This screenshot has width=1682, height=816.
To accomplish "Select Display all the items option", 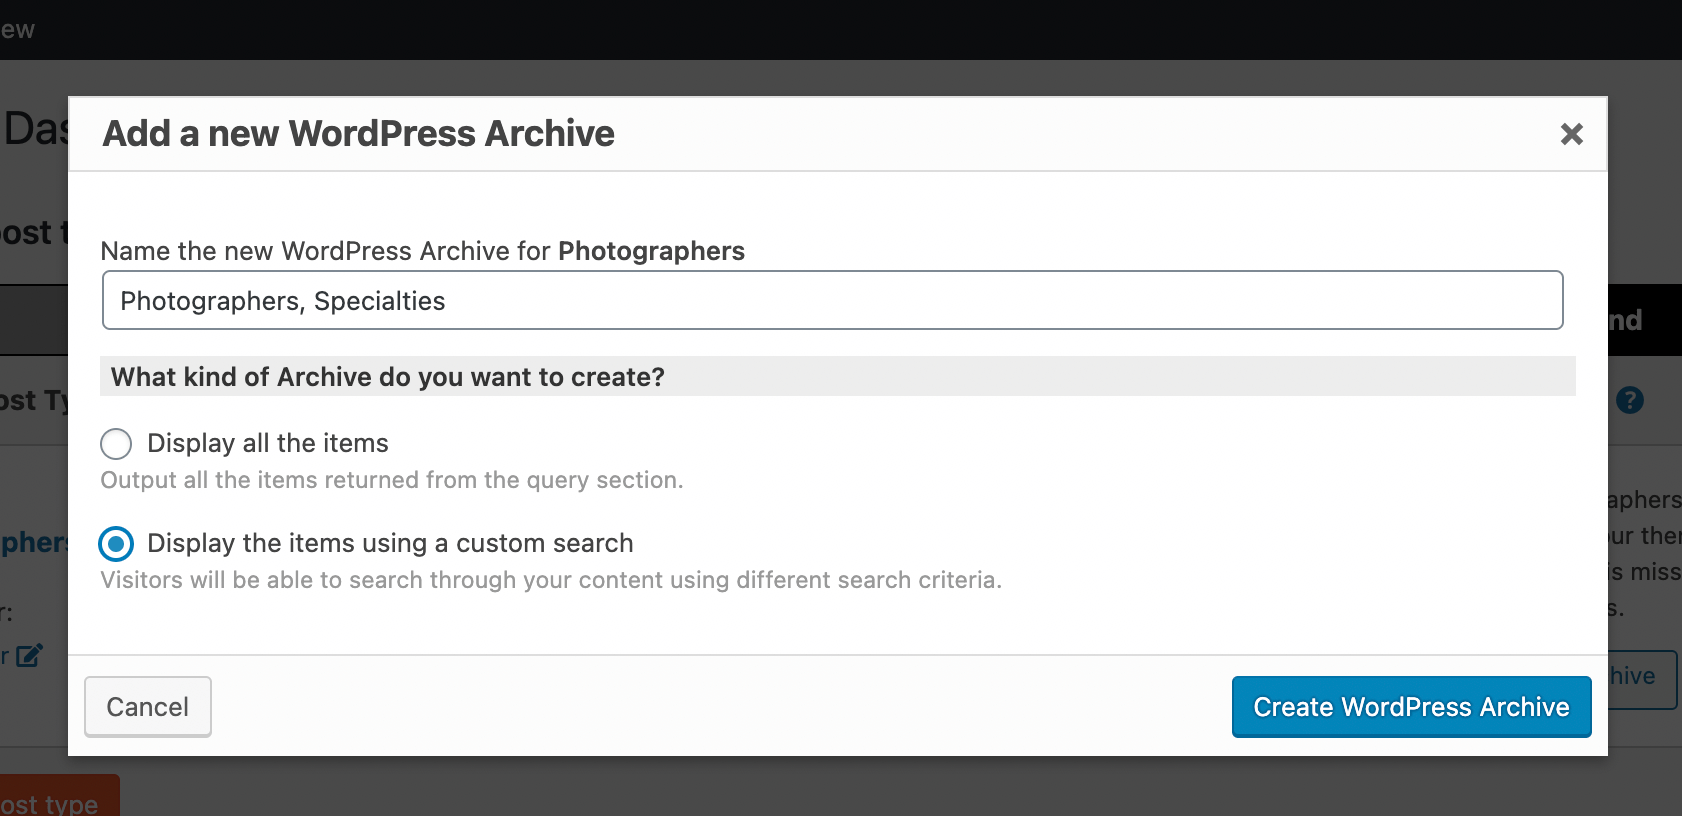I will [116, 444].
